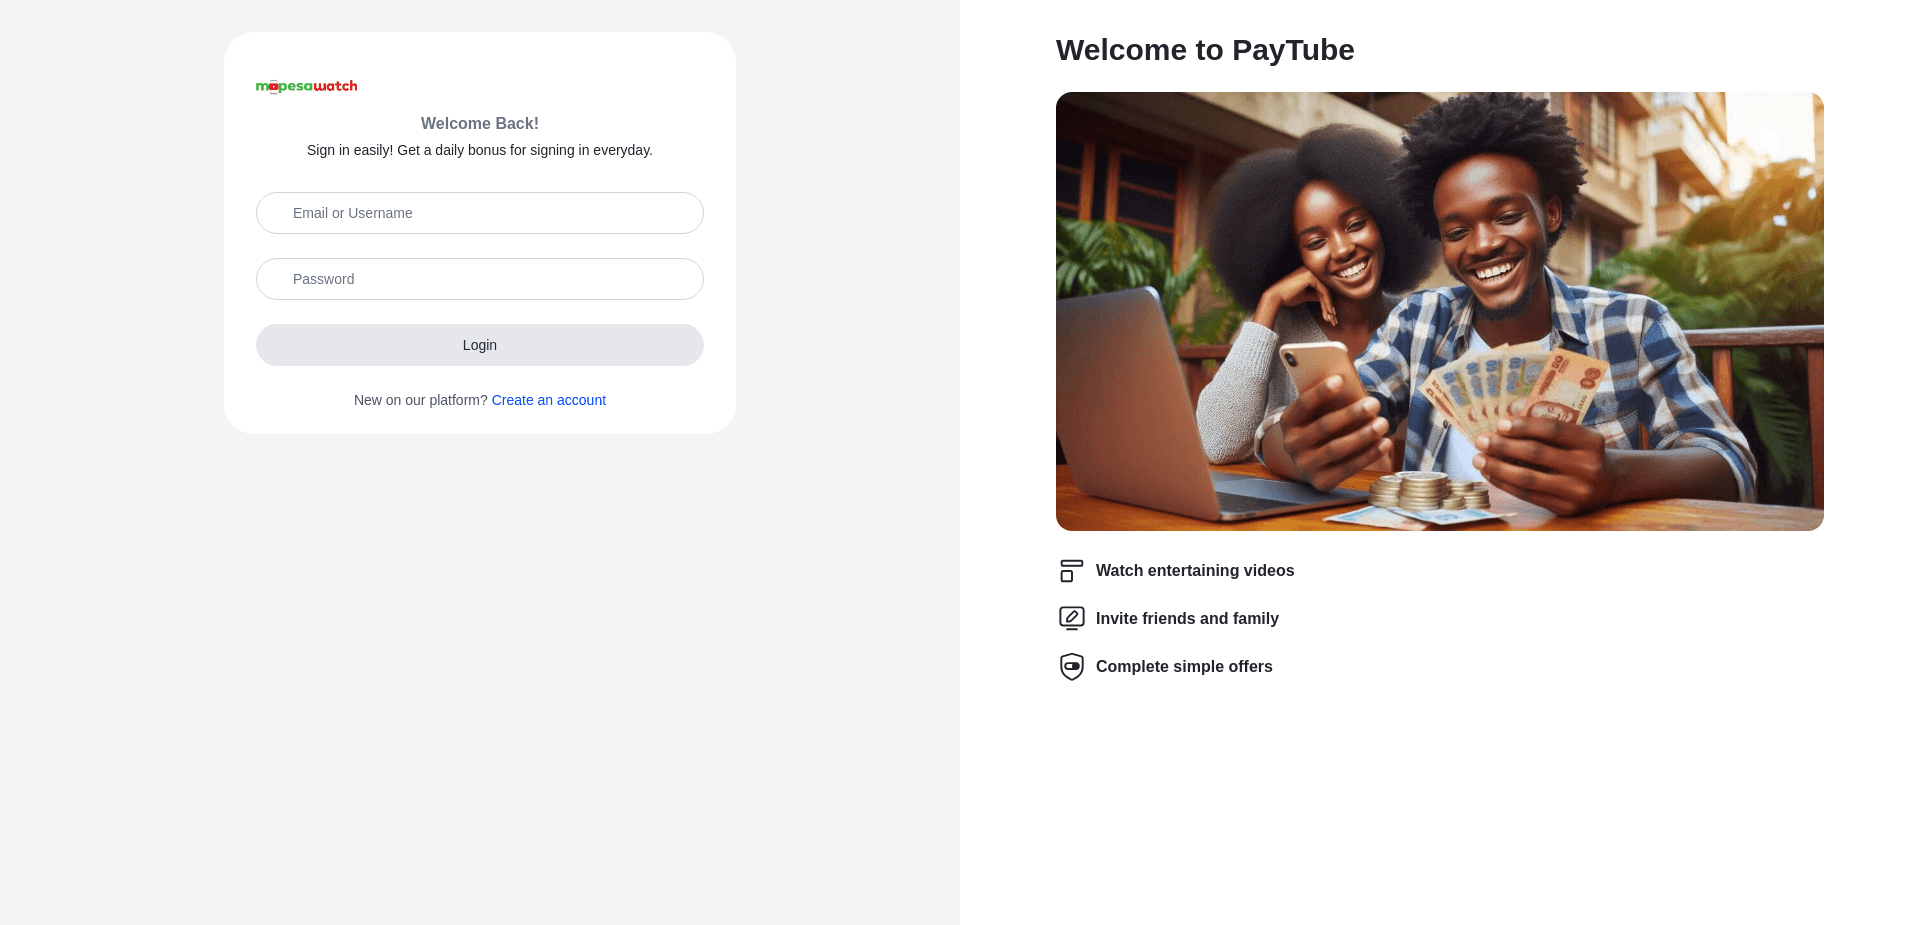Click the mpesawatch logo
The width and height of the screenshot is (1920, 925).
307,87
